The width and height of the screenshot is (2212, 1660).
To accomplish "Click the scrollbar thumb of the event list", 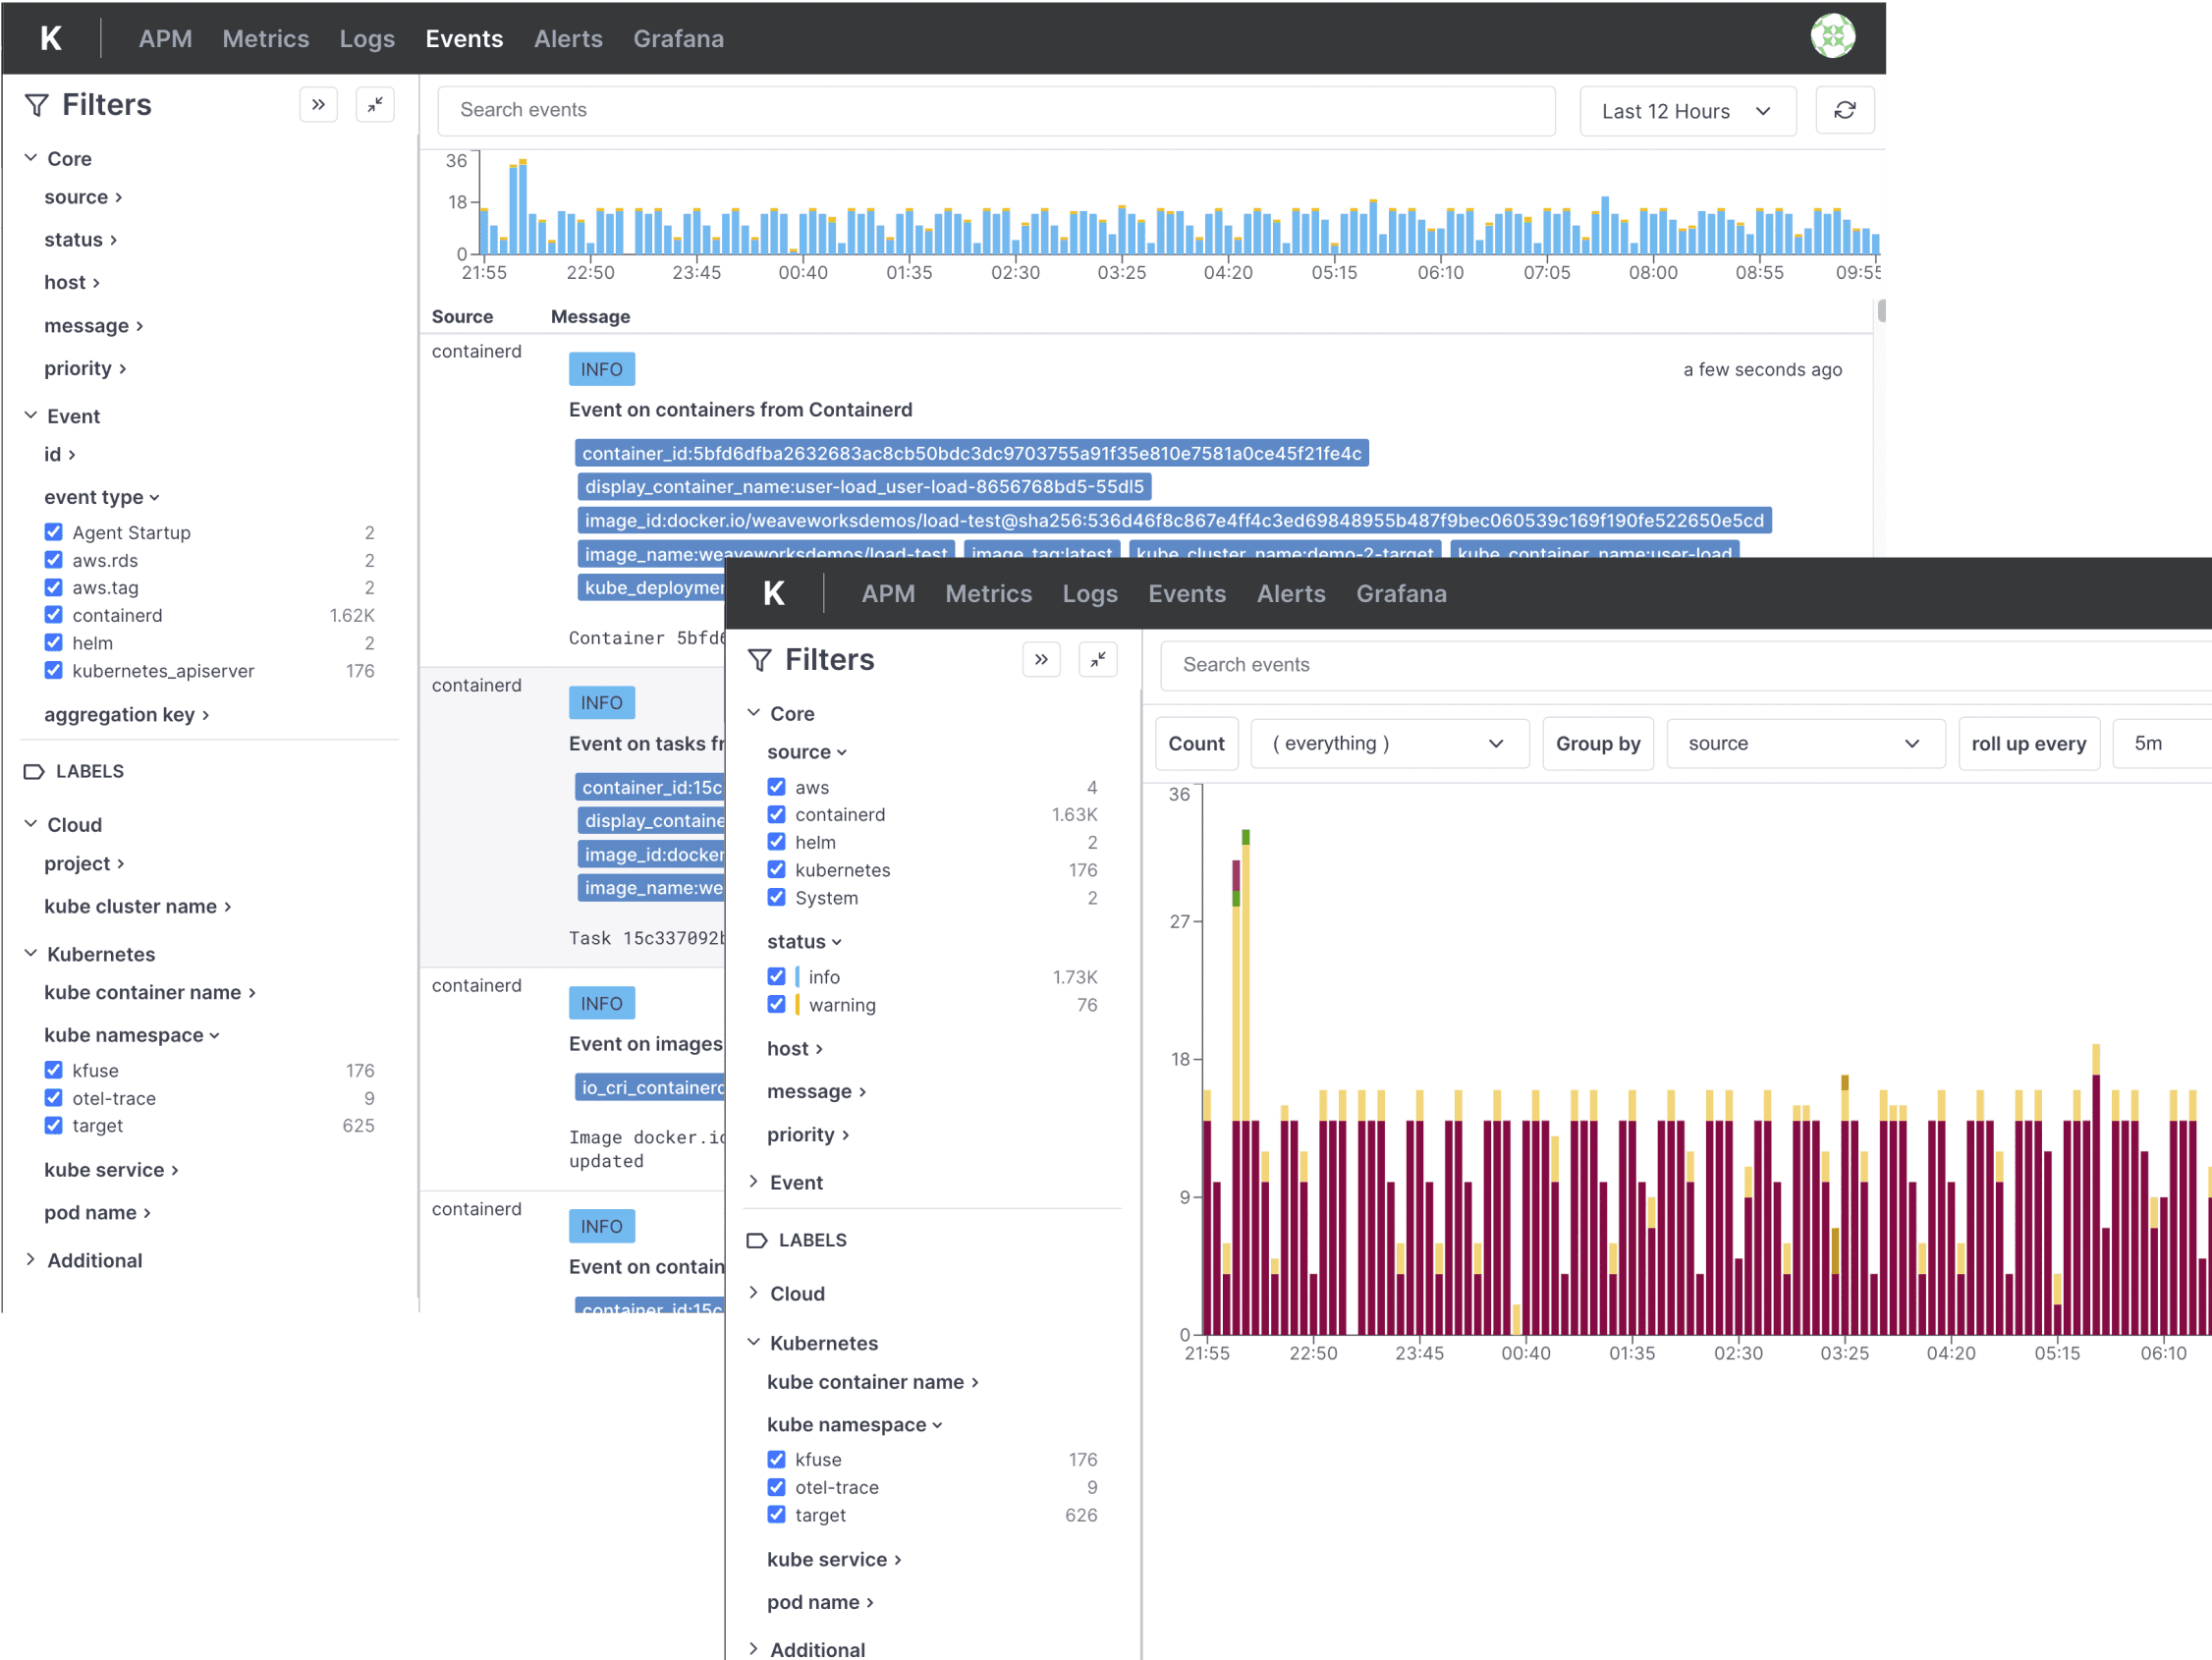I will [1881, 311].
